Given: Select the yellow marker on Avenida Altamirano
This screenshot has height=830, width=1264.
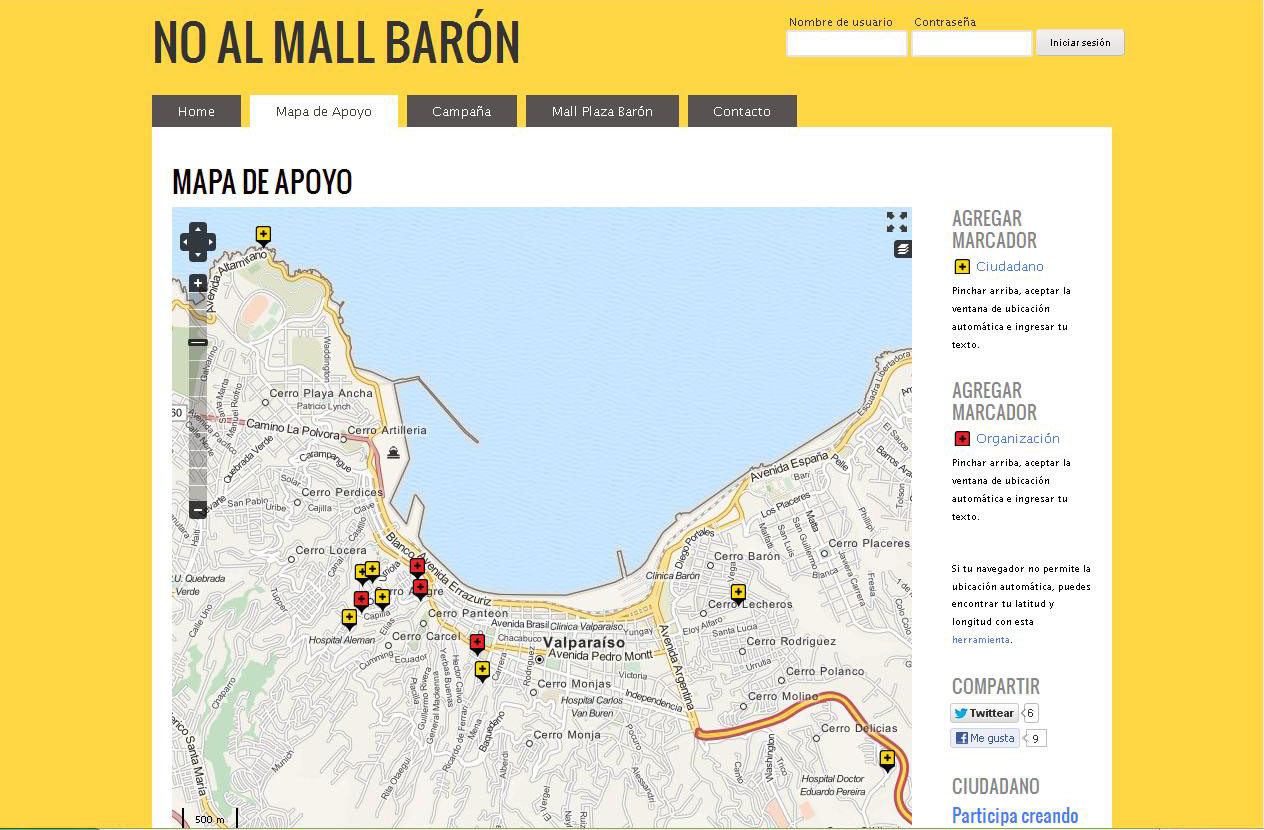Looking at the screenshot, I should point(263,235).
